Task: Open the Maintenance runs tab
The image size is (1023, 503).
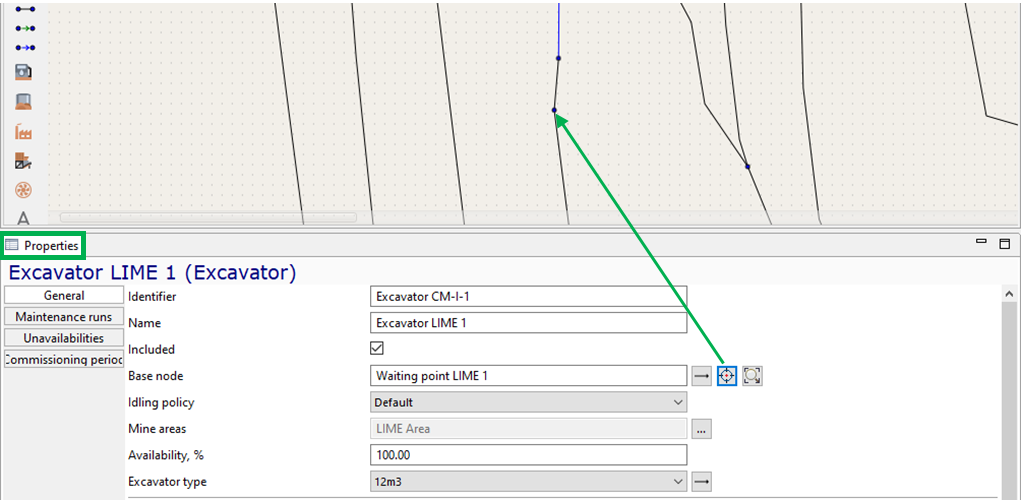Action: pos(64,317)
